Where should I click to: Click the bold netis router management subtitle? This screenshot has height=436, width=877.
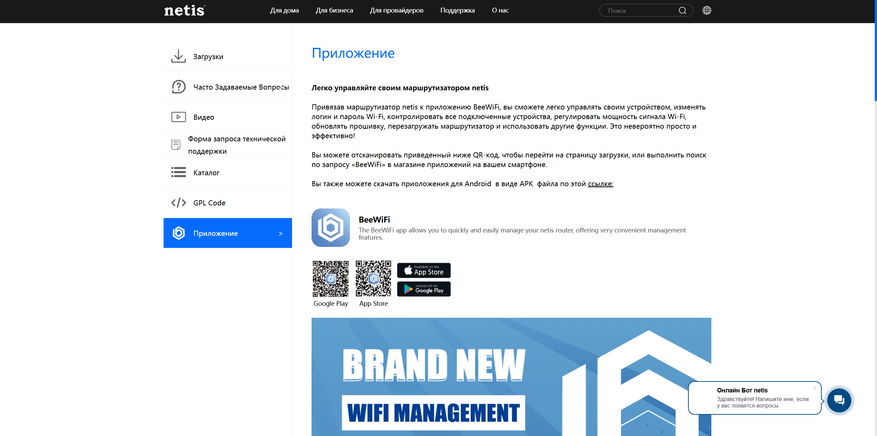(400, 88)
